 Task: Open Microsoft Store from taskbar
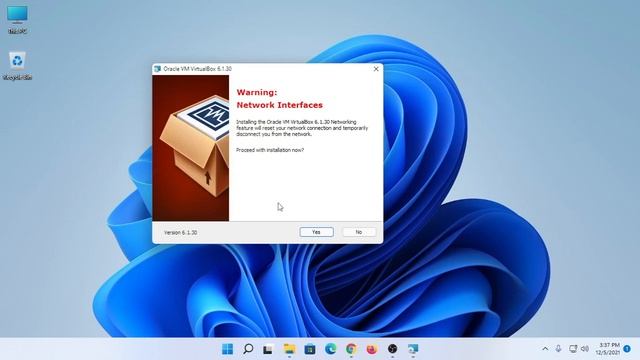(310, 349)
